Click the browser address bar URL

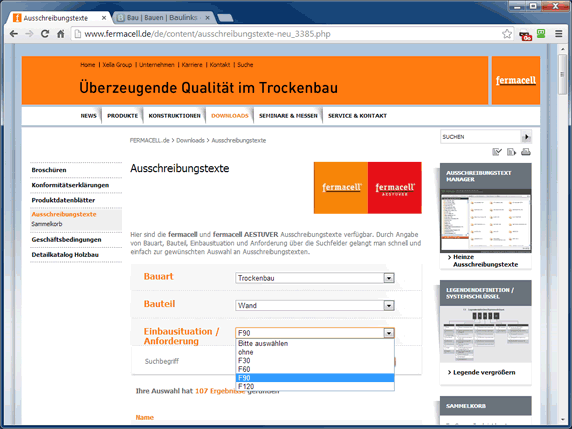tap(207, 34)
